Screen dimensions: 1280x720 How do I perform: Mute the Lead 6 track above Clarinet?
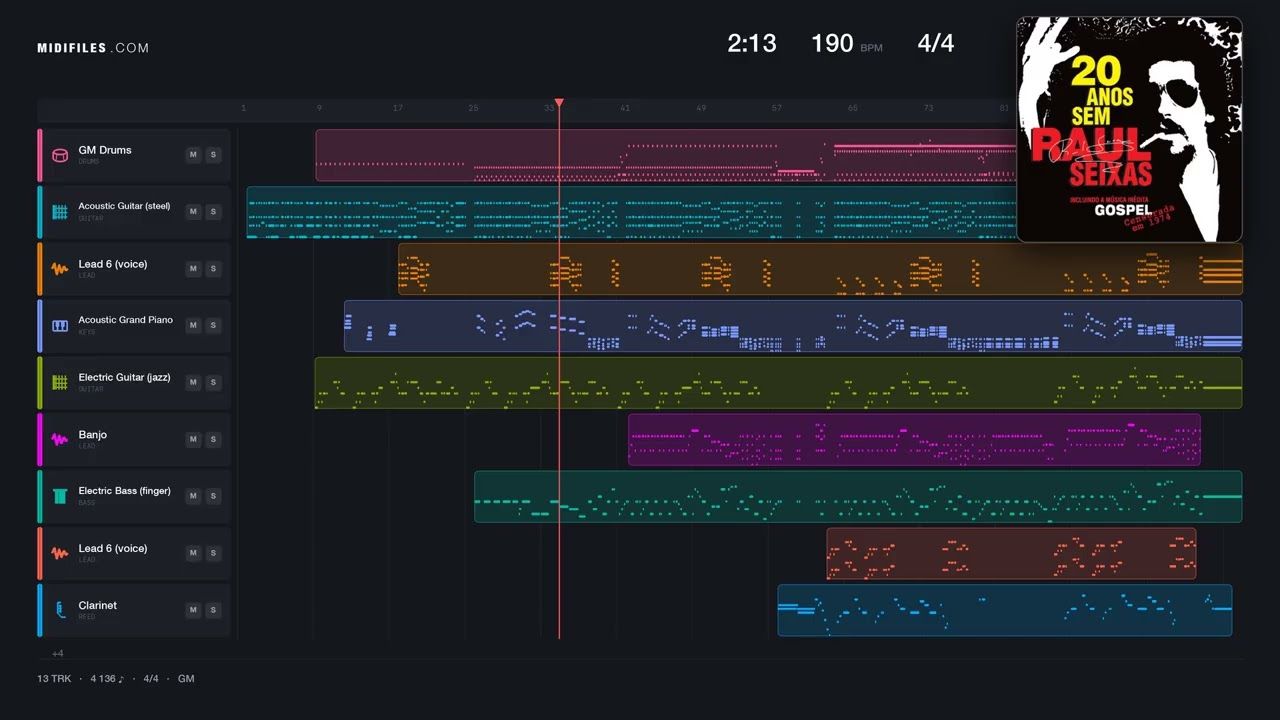pos(193,554)
